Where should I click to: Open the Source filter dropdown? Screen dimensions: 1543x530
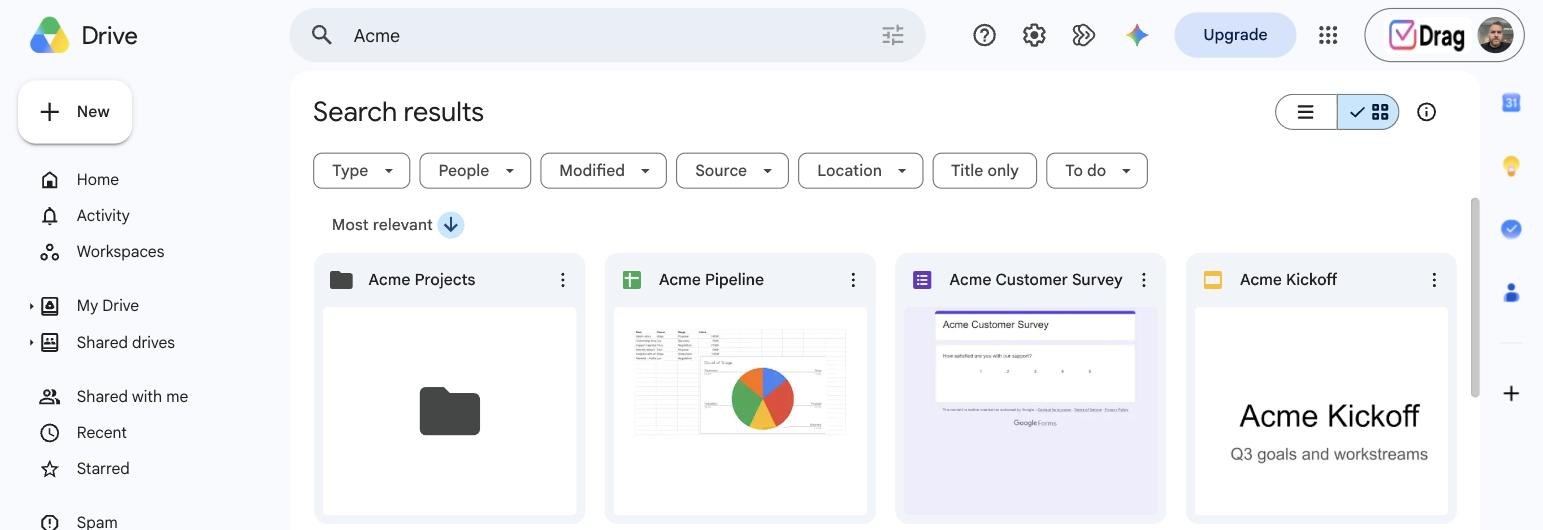coord(732,170)
